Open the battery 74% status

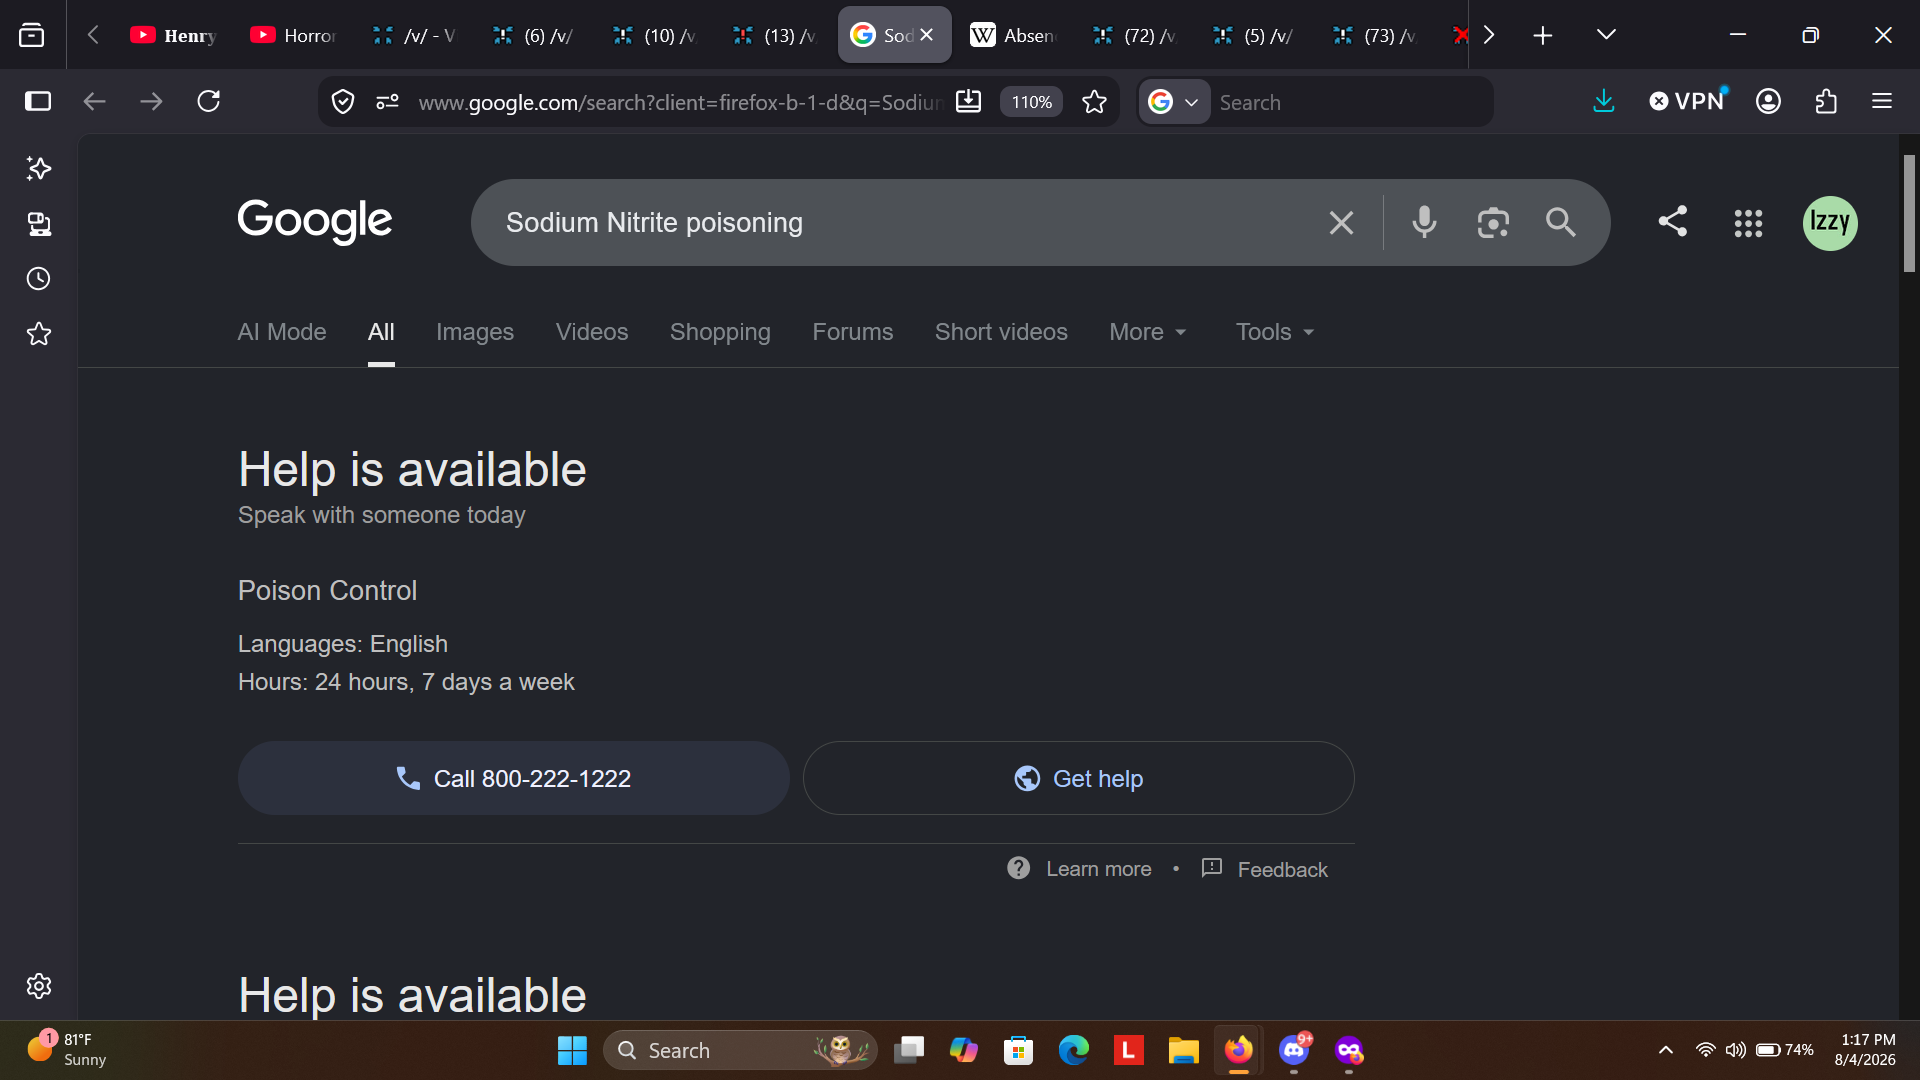[x=1785, y=1050]
